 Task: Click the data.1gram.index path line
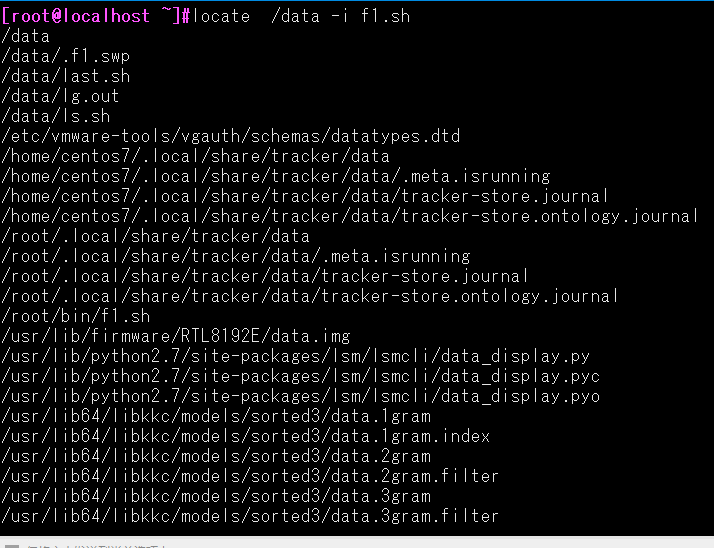[245, 437]
